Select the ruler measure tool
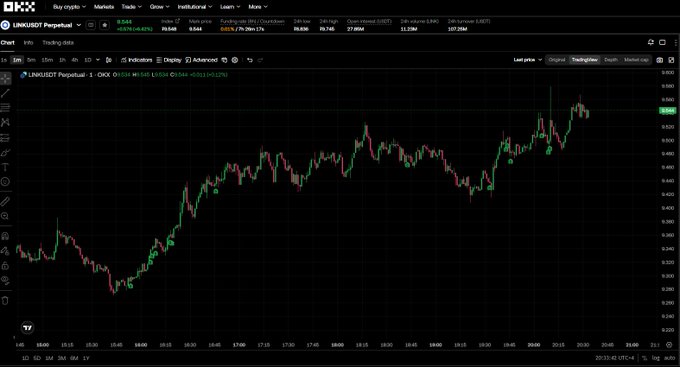The image size is (680, 367). coord(5,201)
